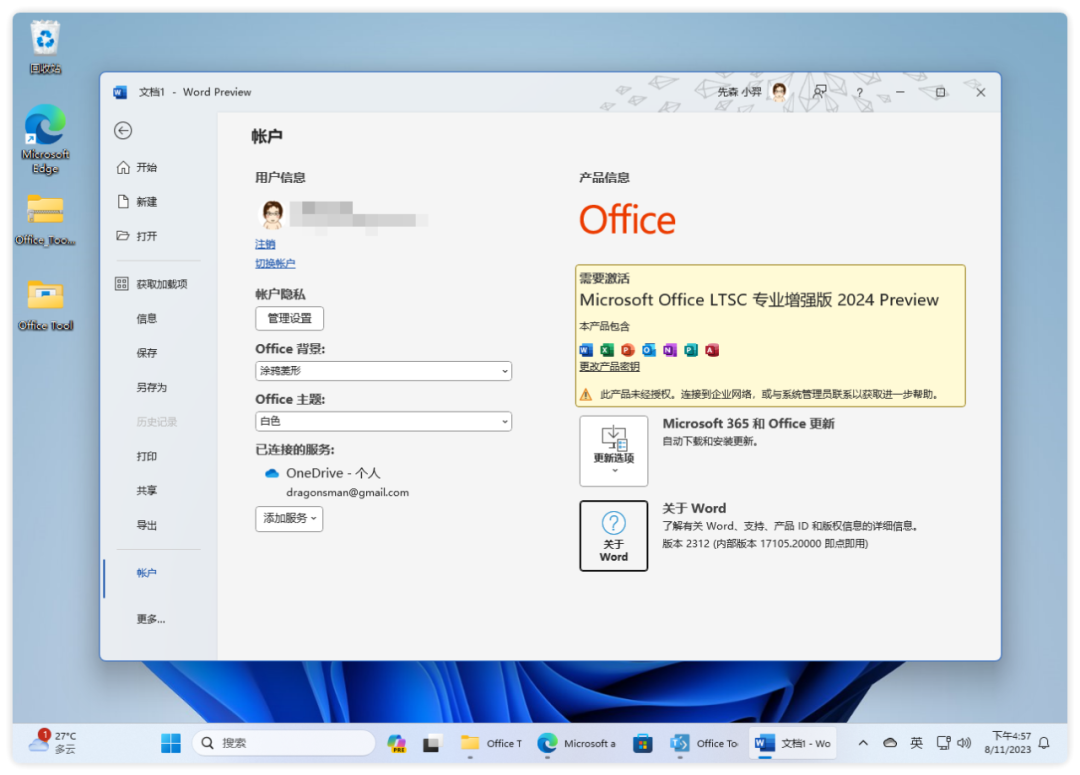The width and height of the screenshot is (1080, 775).
Task: Click the activation warning triangle icon
Action: coord(585,395)
